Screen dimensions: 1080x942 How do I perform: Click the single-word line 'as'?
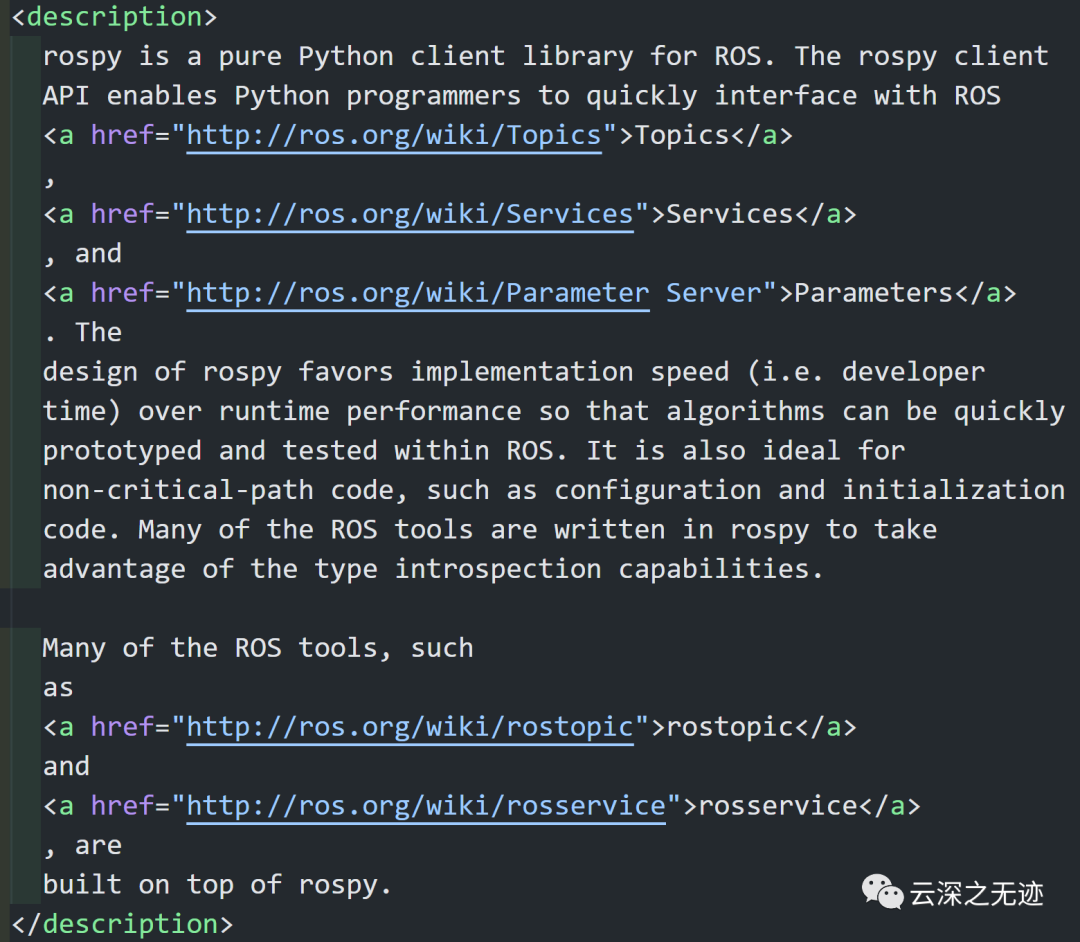(x=58, y=688)
